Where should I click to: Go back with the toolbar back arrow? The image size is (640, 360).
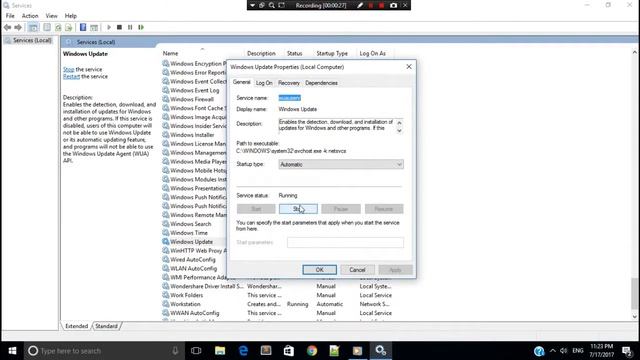[7, 27]
